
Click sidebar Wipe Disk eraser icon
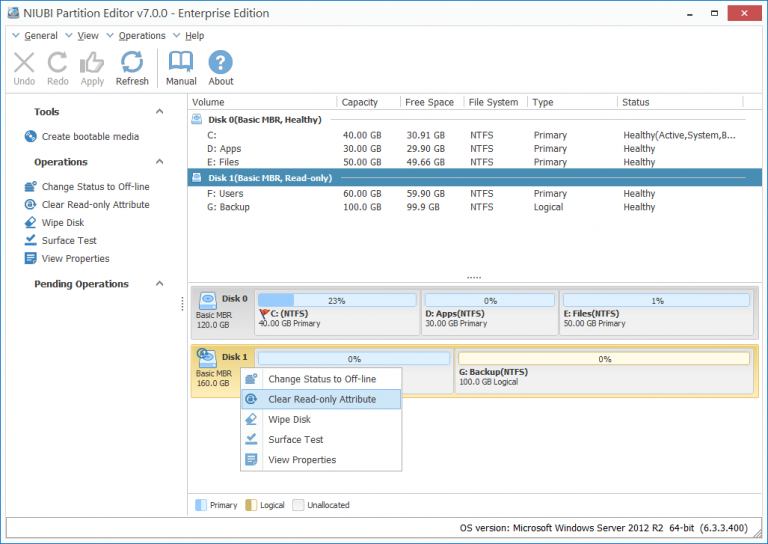click(x=30, y=222)
